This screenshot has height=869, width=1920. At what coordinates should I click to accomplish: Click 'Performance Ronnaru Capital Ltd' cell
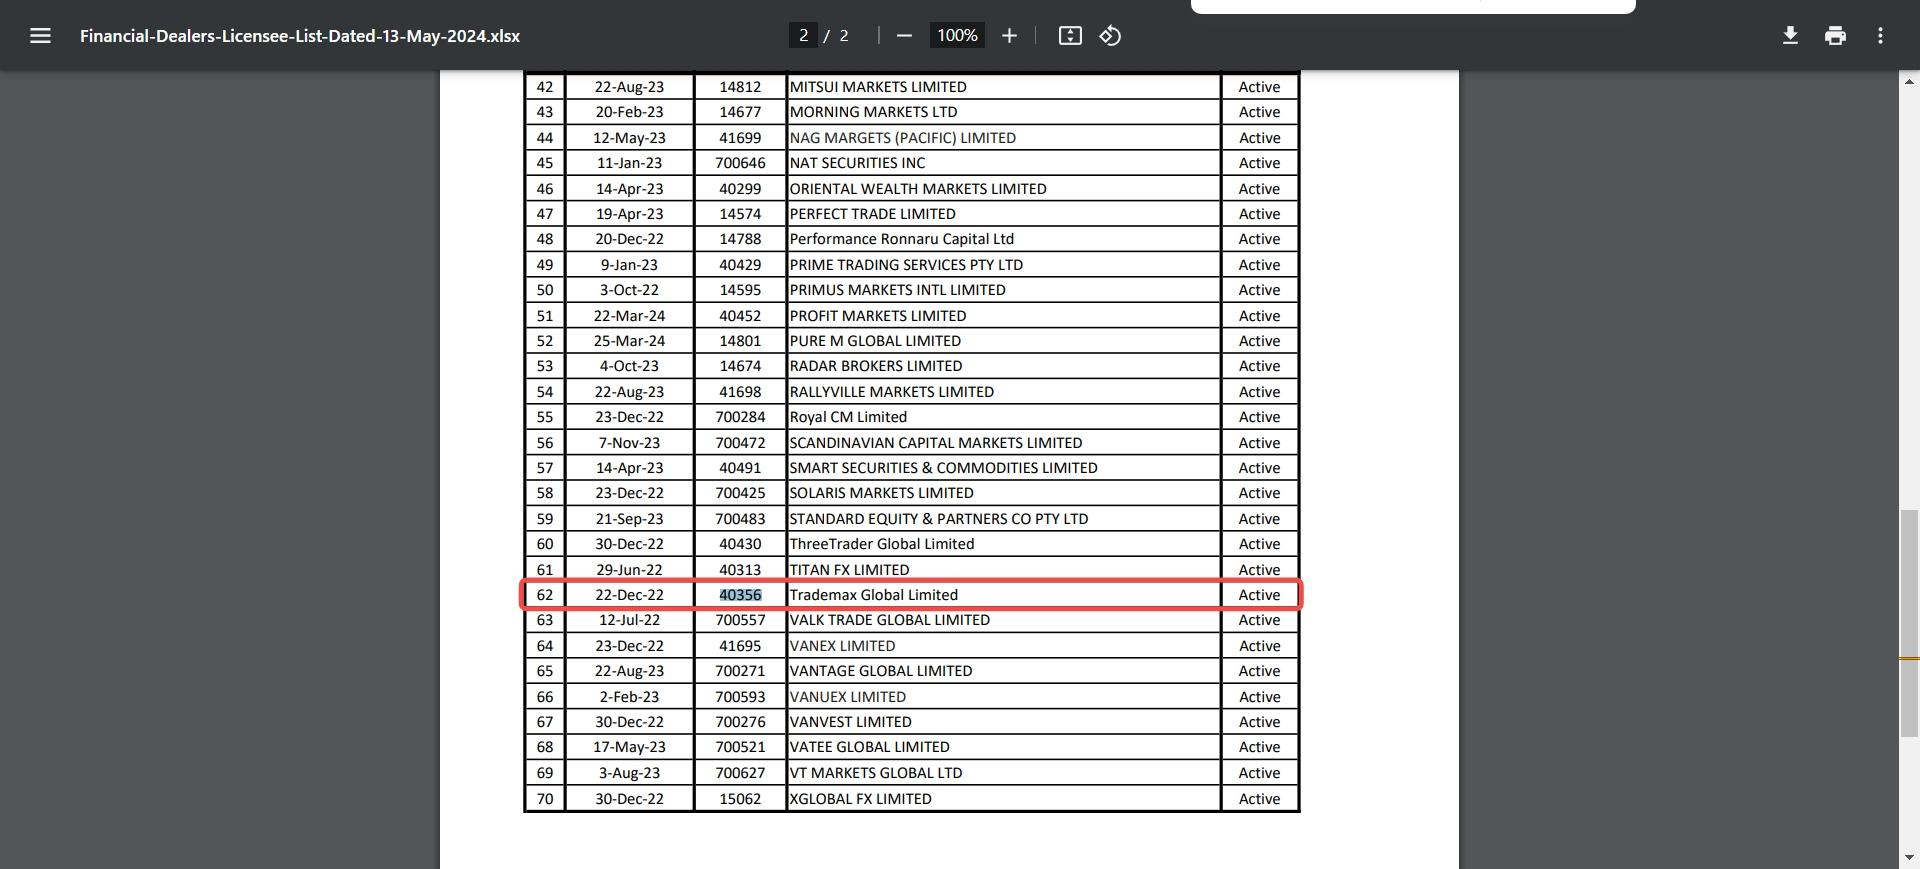coord(1003,239)
